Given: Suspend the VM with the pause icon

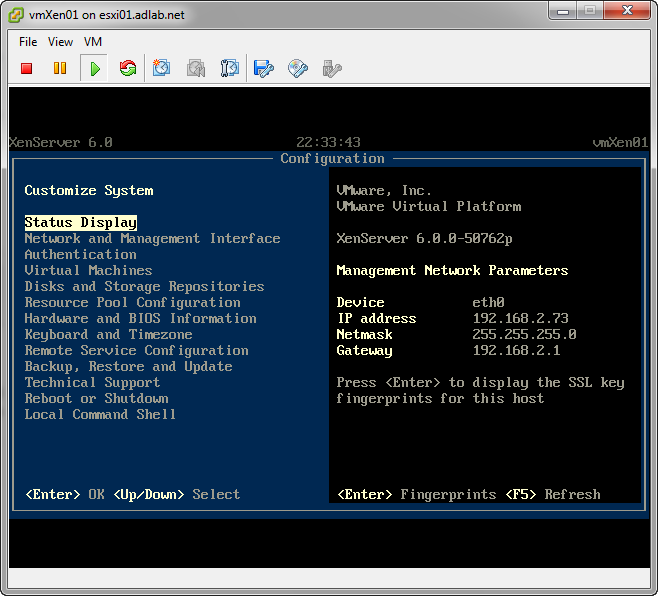Looking at the screenshot, I should (60, 68).
